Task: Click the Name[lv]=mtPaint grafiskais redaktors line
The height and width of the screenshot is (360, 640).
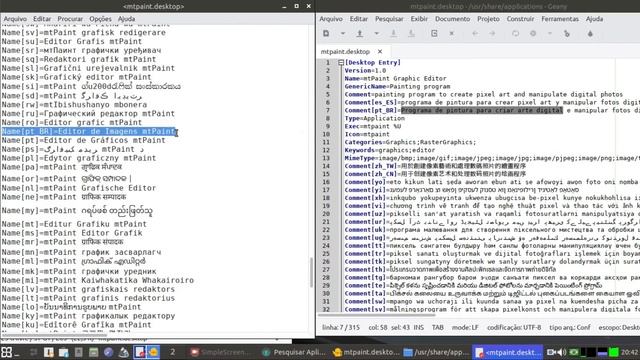Action: pos(88,289)
